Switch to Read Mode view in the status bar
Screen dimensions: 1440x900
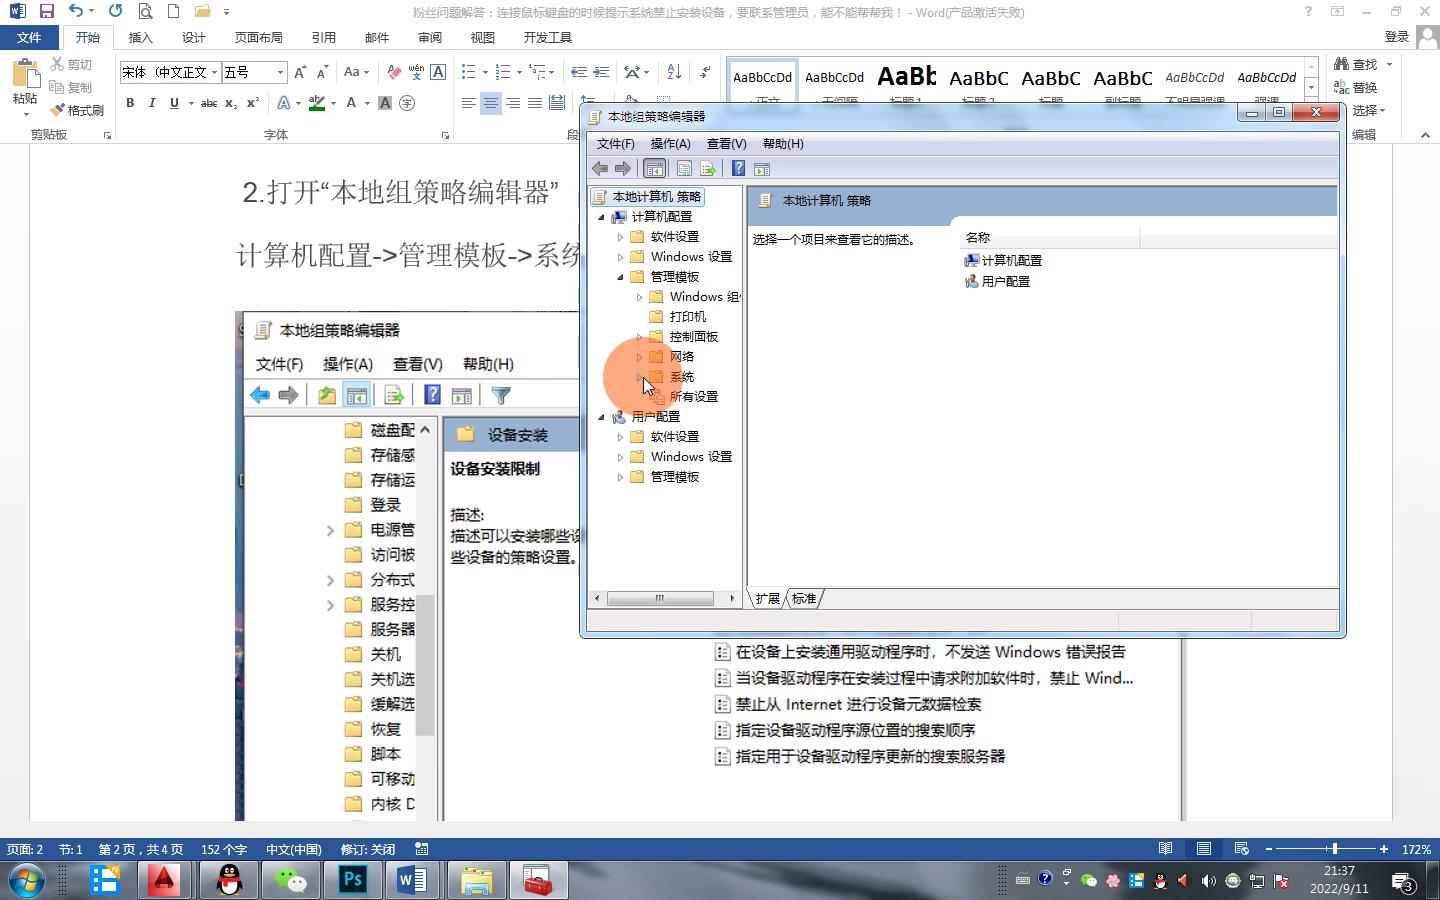coord(1166,848)
